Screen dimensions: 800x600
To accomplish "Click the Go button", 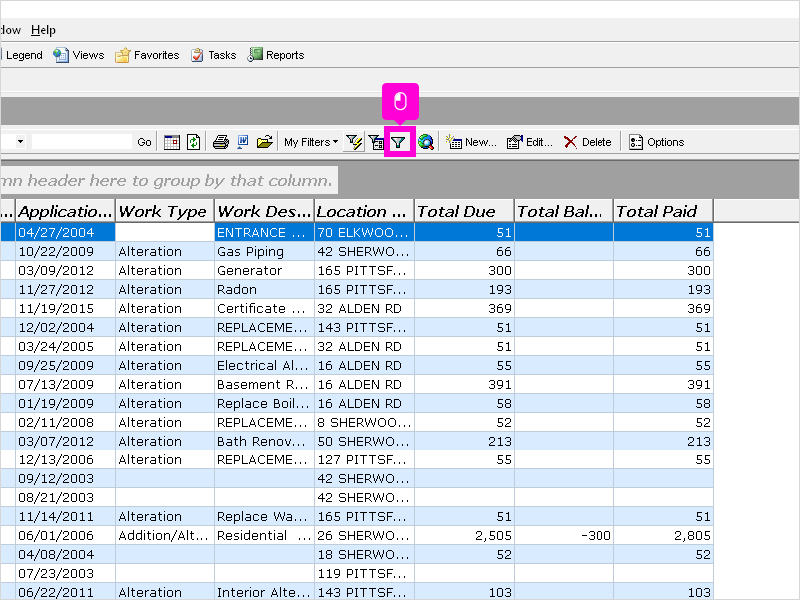I will [144, 142].
